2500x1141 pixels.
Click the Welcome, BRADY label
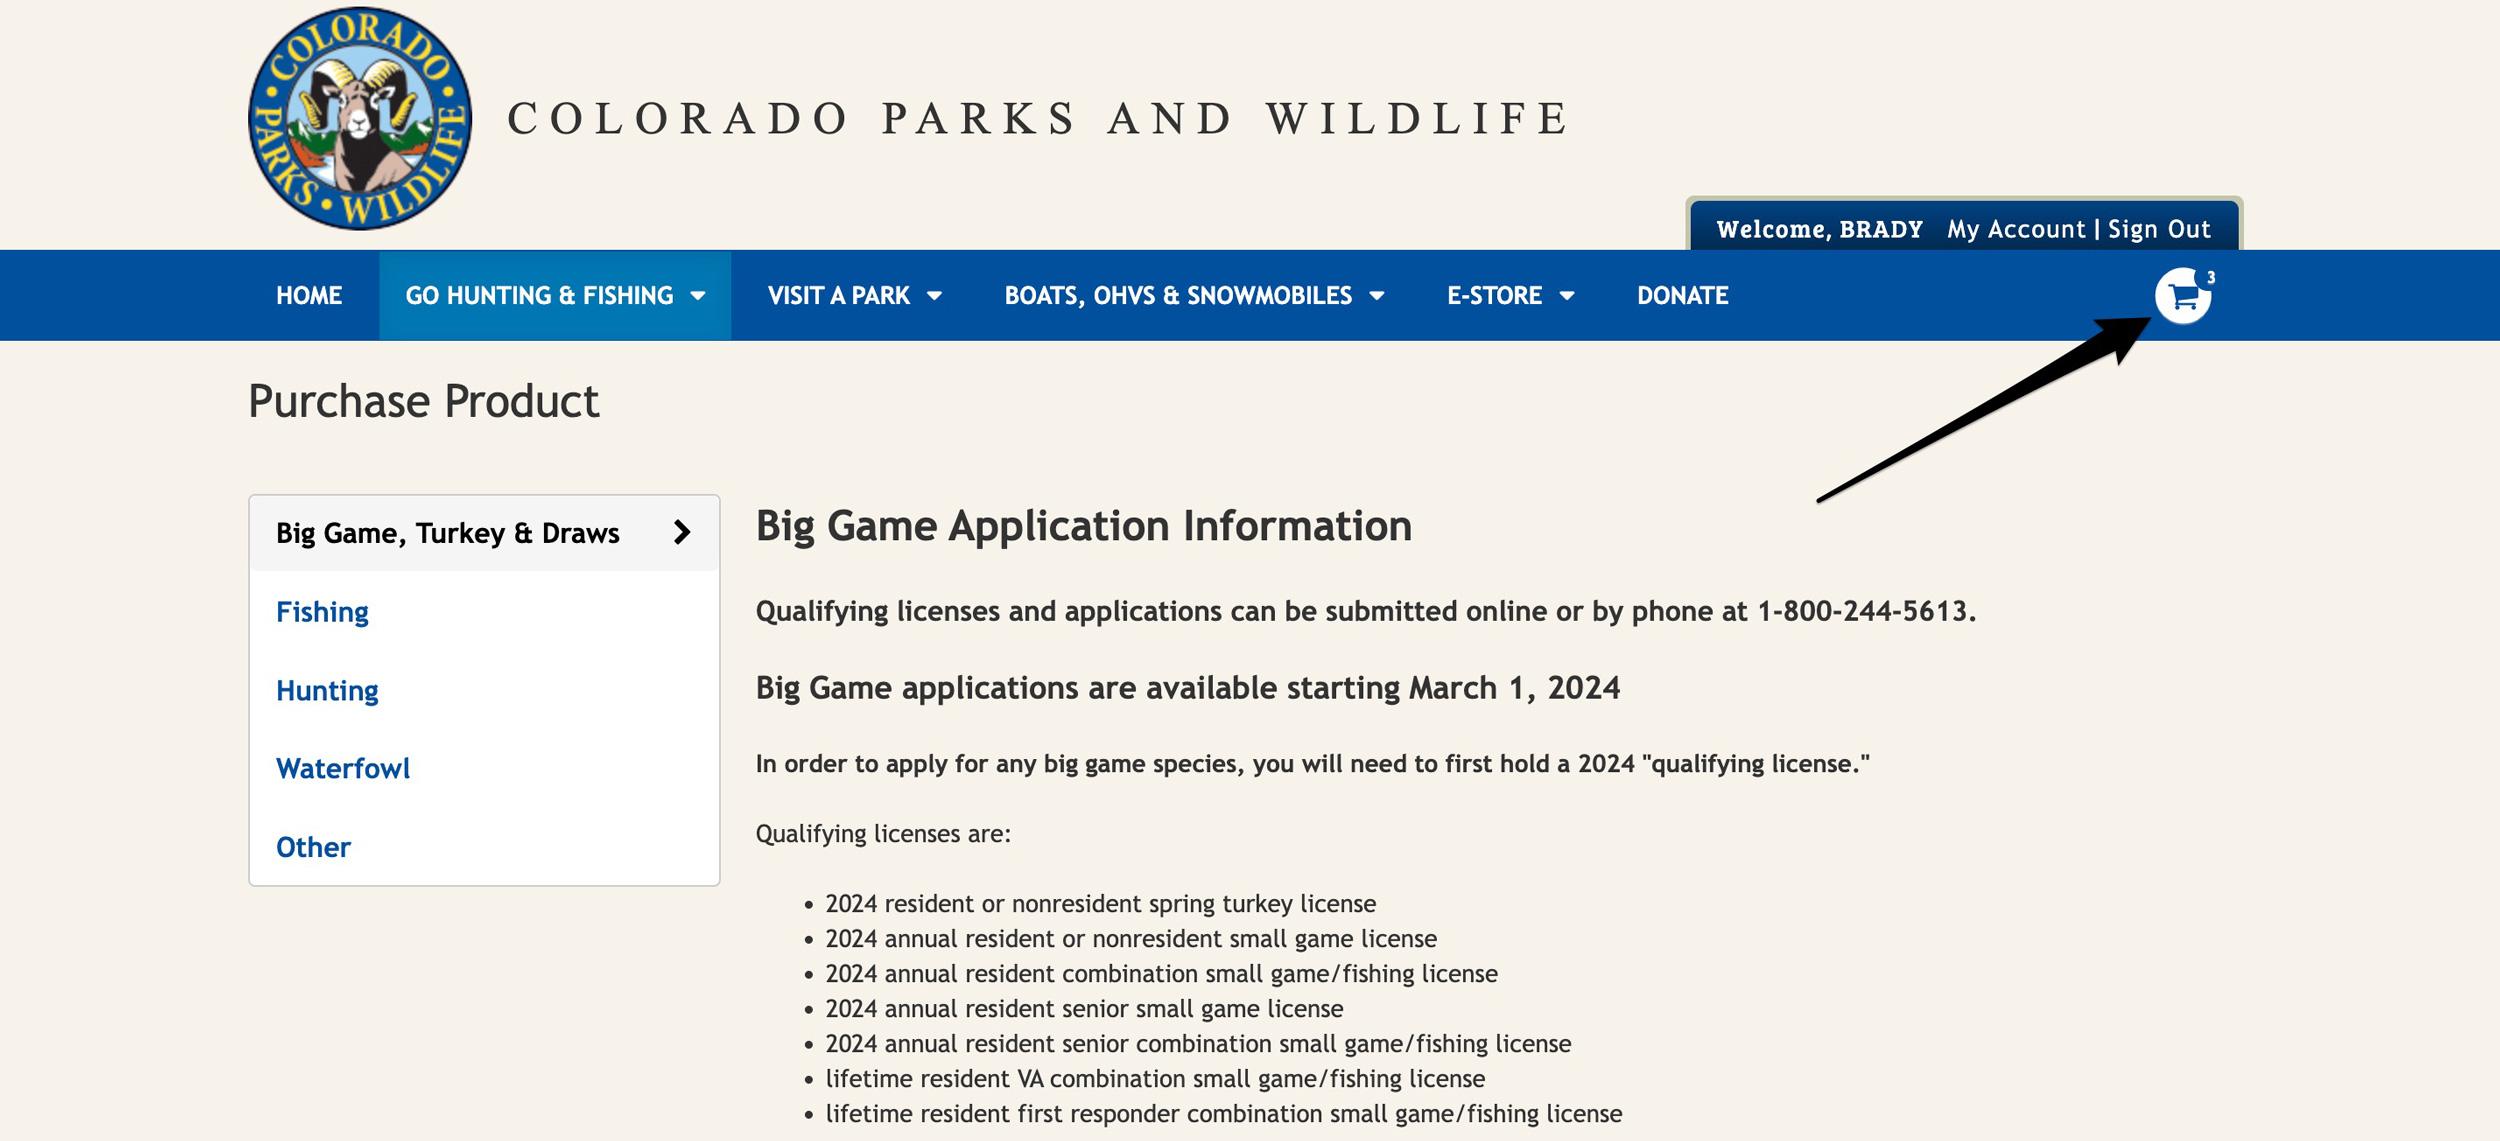point(1820,229)
